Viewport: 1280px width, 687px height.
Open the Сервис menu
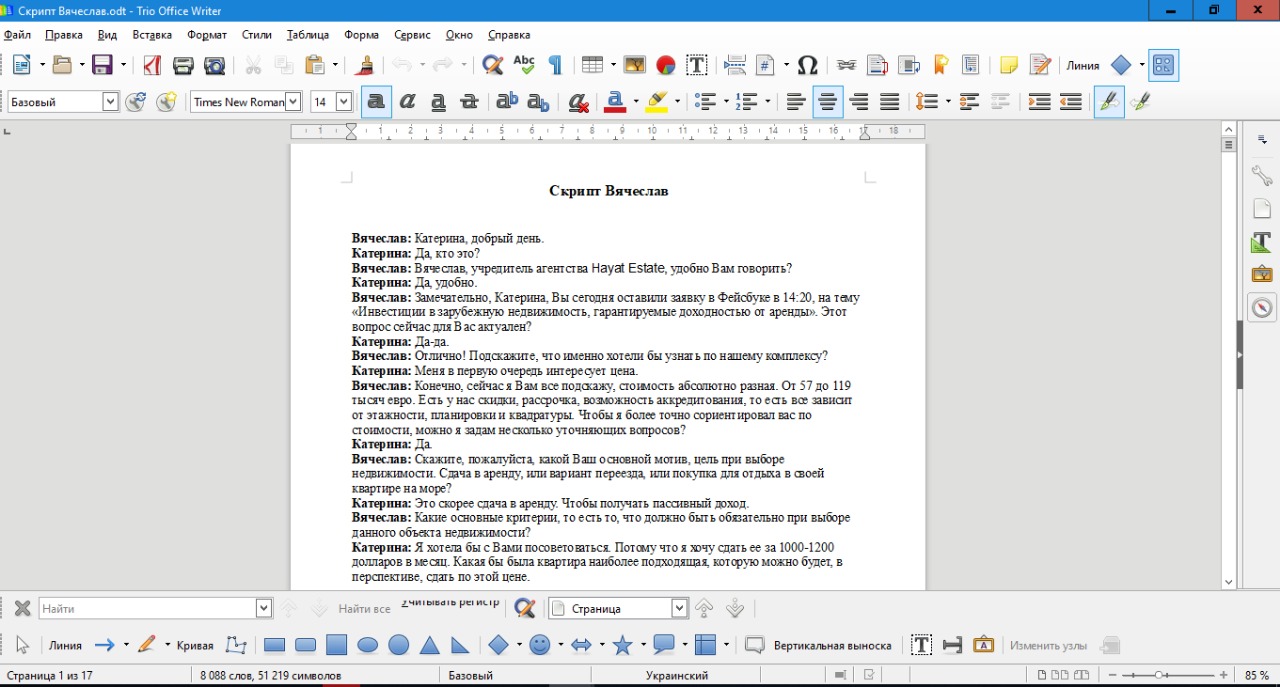tap(412, 35)
